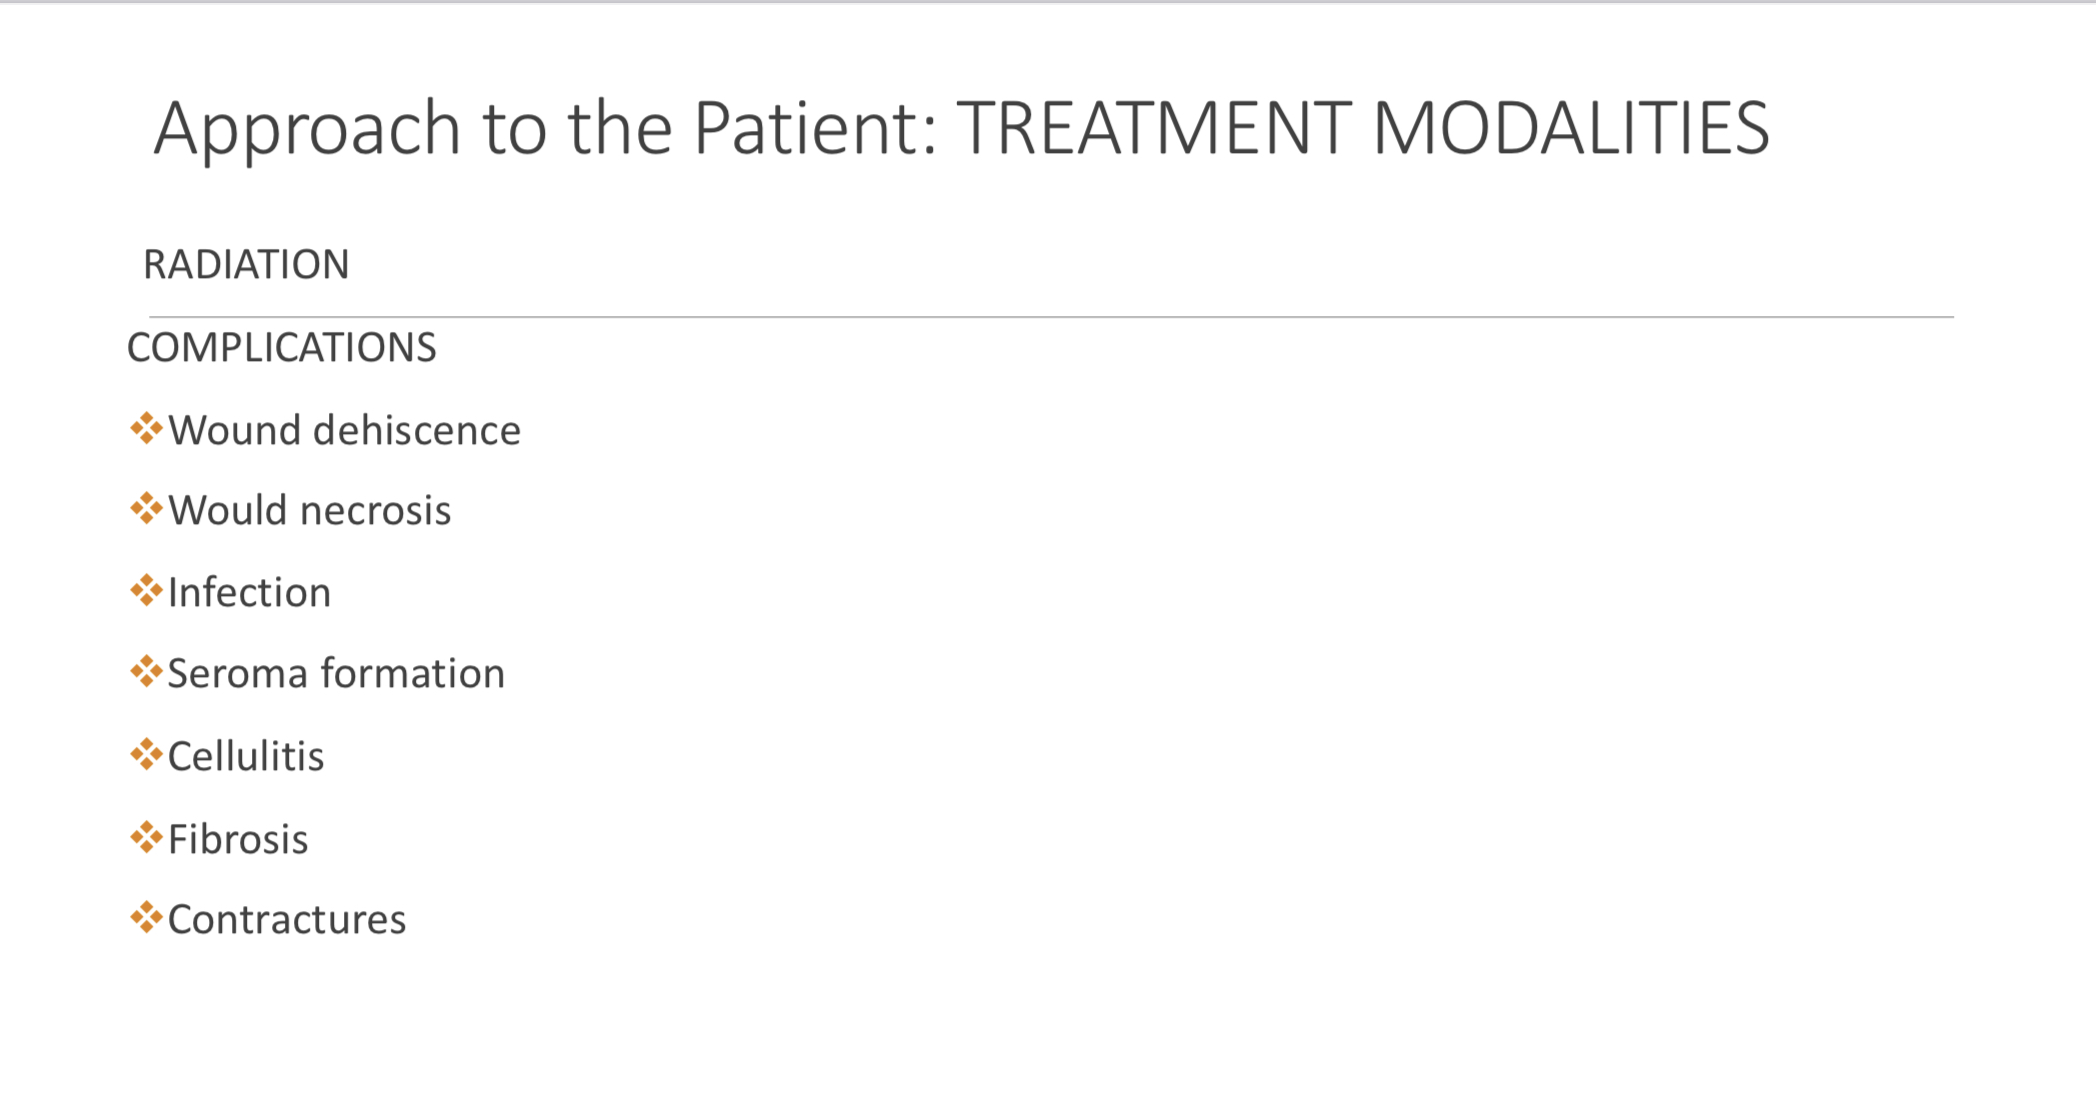2096x1113 pixels.
Task: Click the Fibrosis text
Action: [238, 840]
